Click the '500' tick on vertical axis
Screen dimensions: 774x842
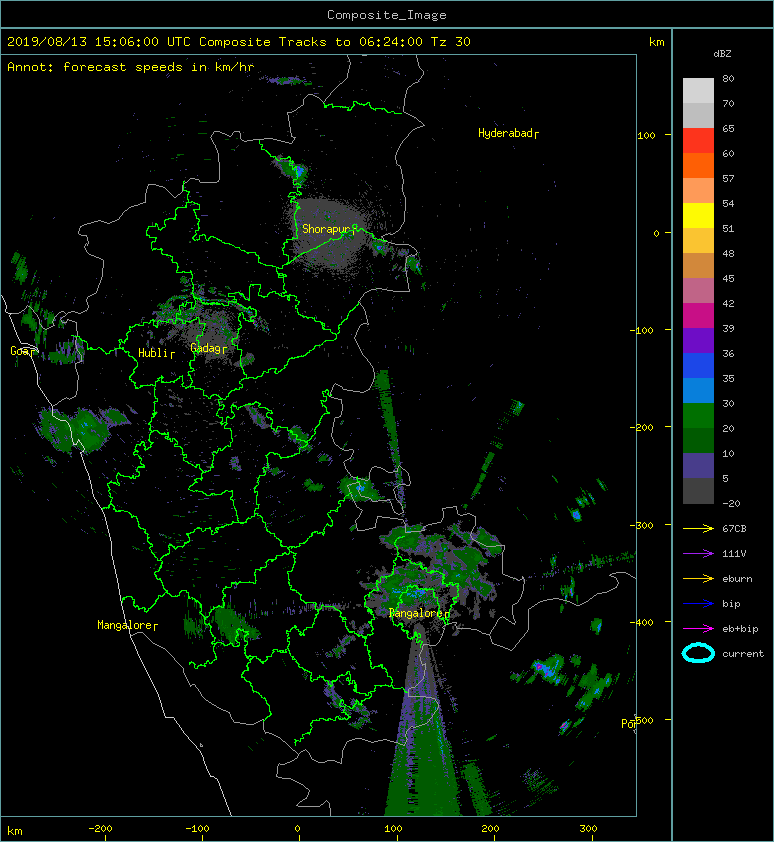point(644,720)
